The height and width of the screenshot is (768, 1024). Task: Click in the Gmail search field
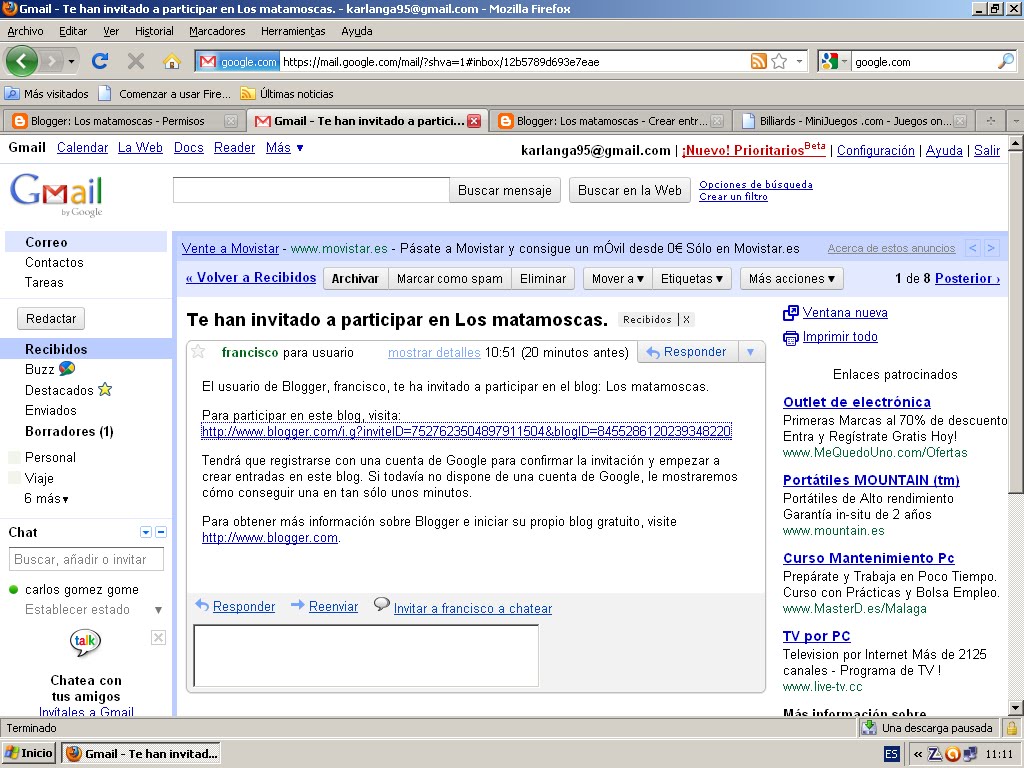311,190
